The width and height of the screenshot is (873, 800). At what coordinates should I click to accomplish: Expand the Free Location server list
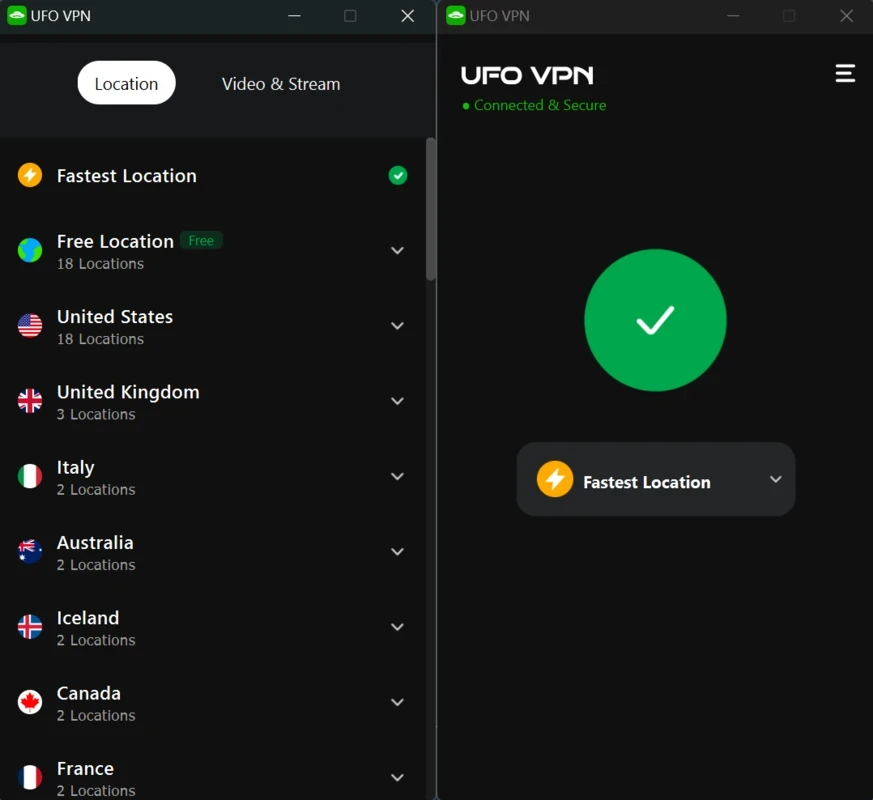tap(397, 251)
